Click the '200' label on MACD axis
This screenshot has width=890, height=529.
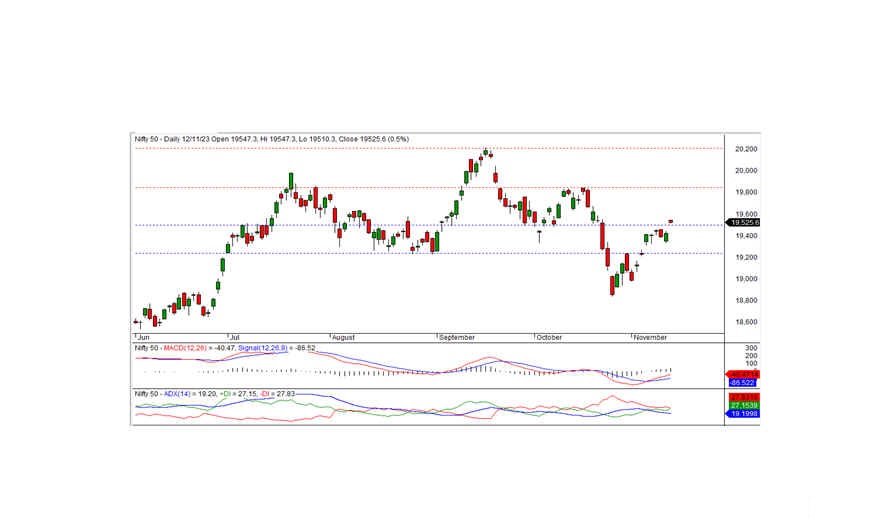click(x=751, y=356)
